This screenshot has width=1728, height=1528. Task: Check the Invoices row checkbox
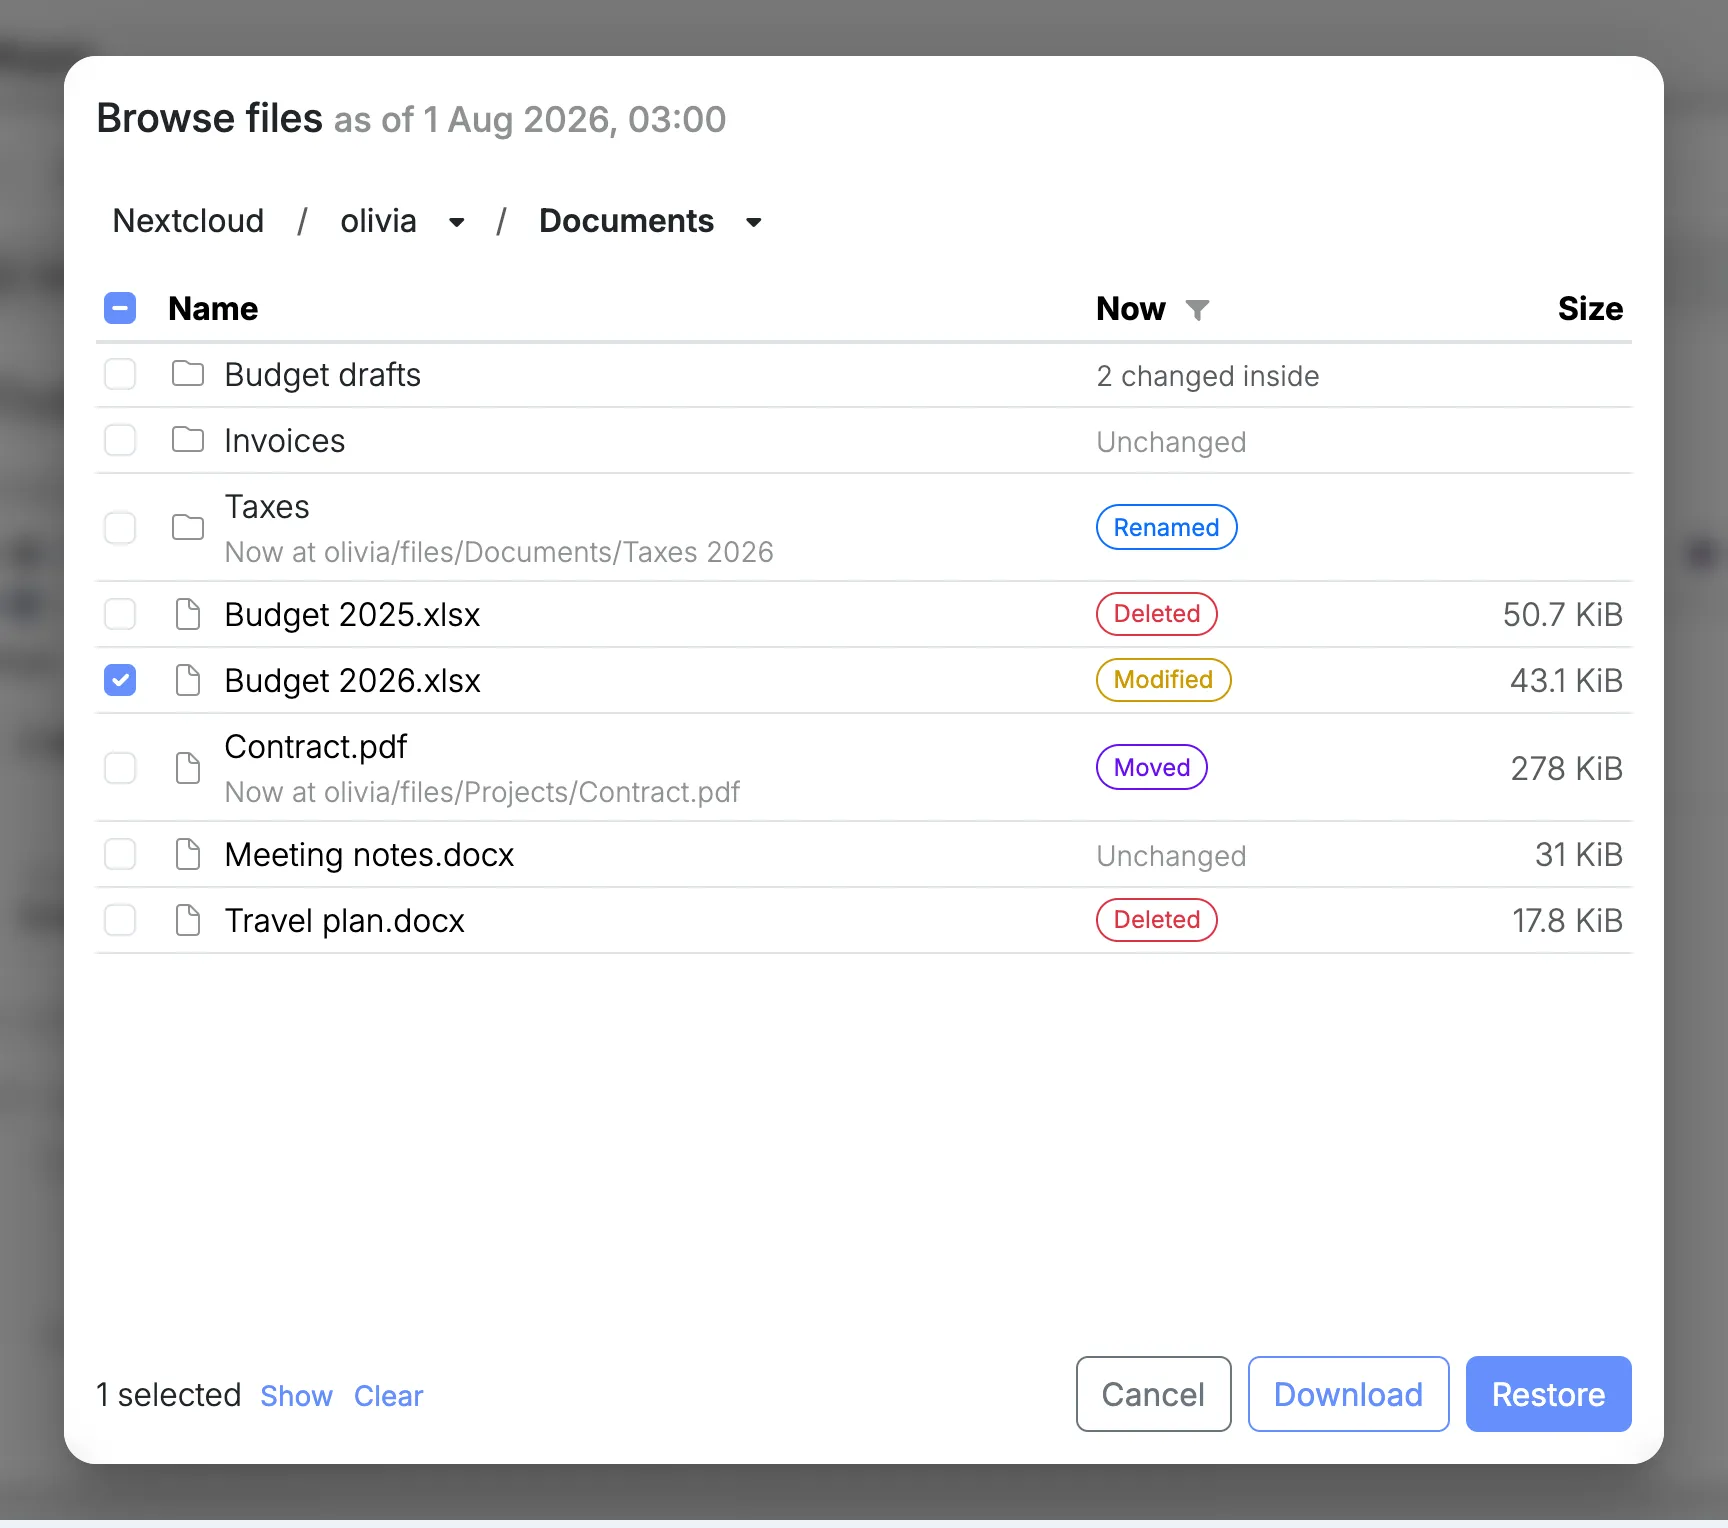click(x=120, y=440)
